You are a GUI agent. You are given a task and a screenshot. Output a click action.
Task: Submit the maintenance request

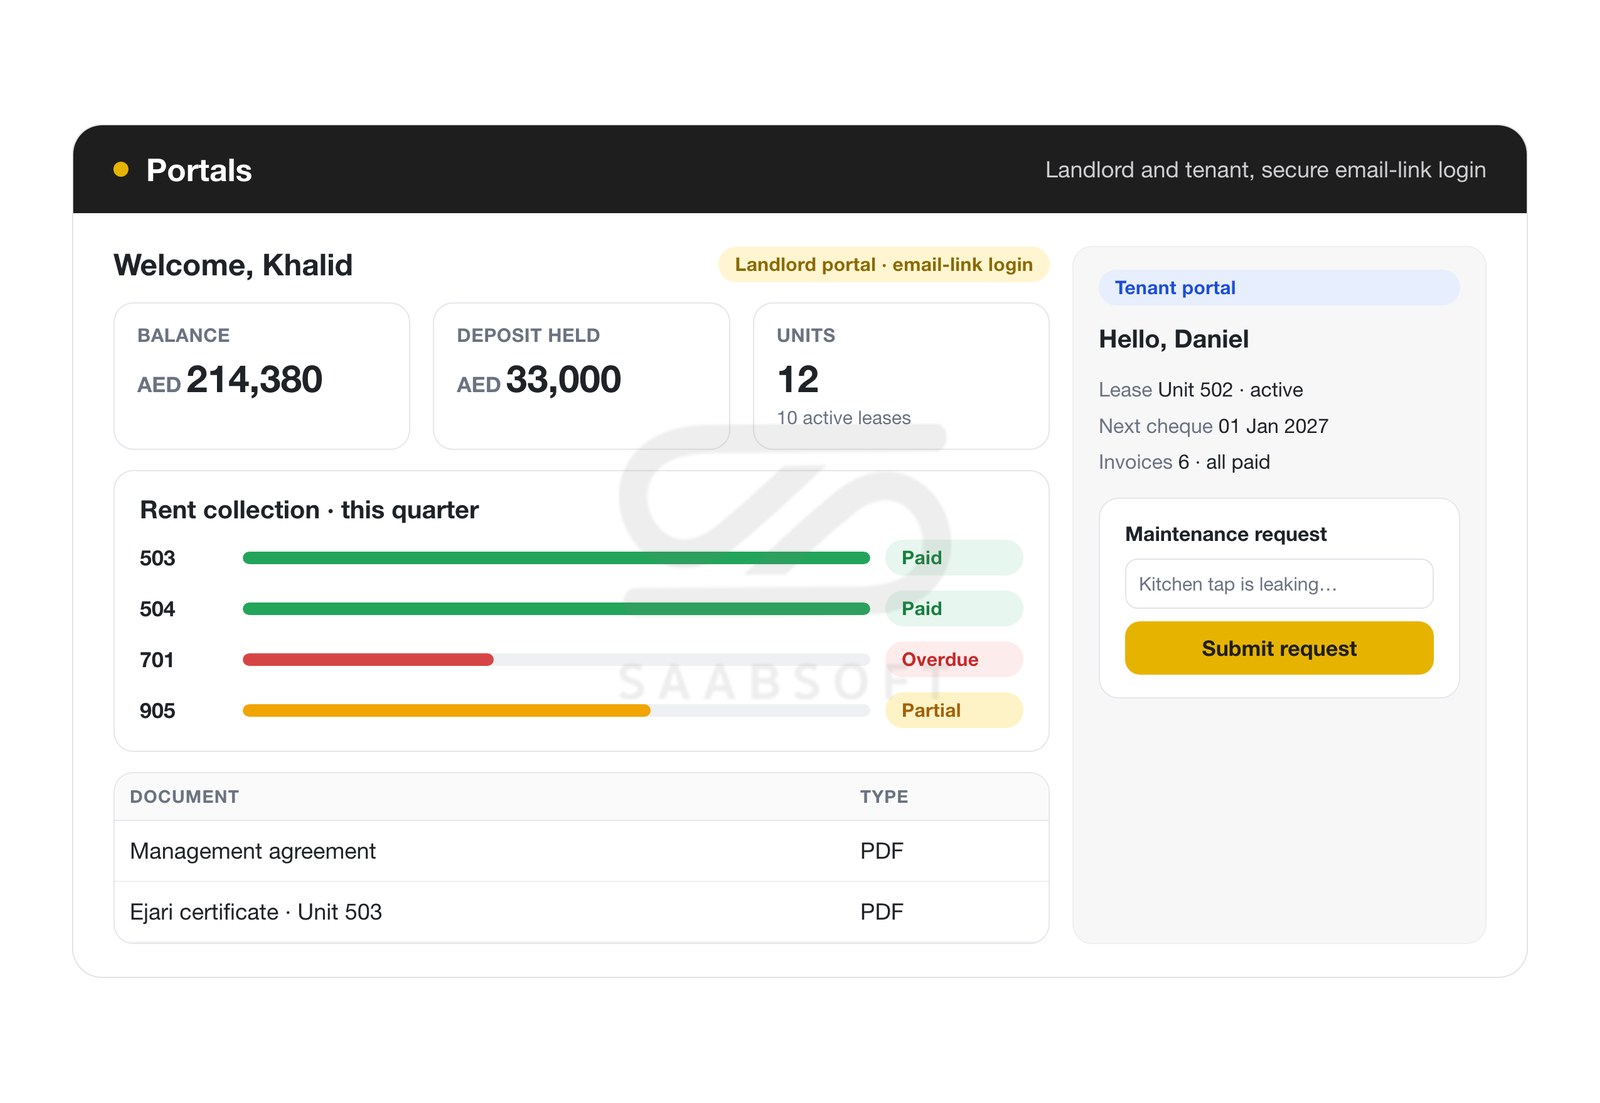(1279, 648)
